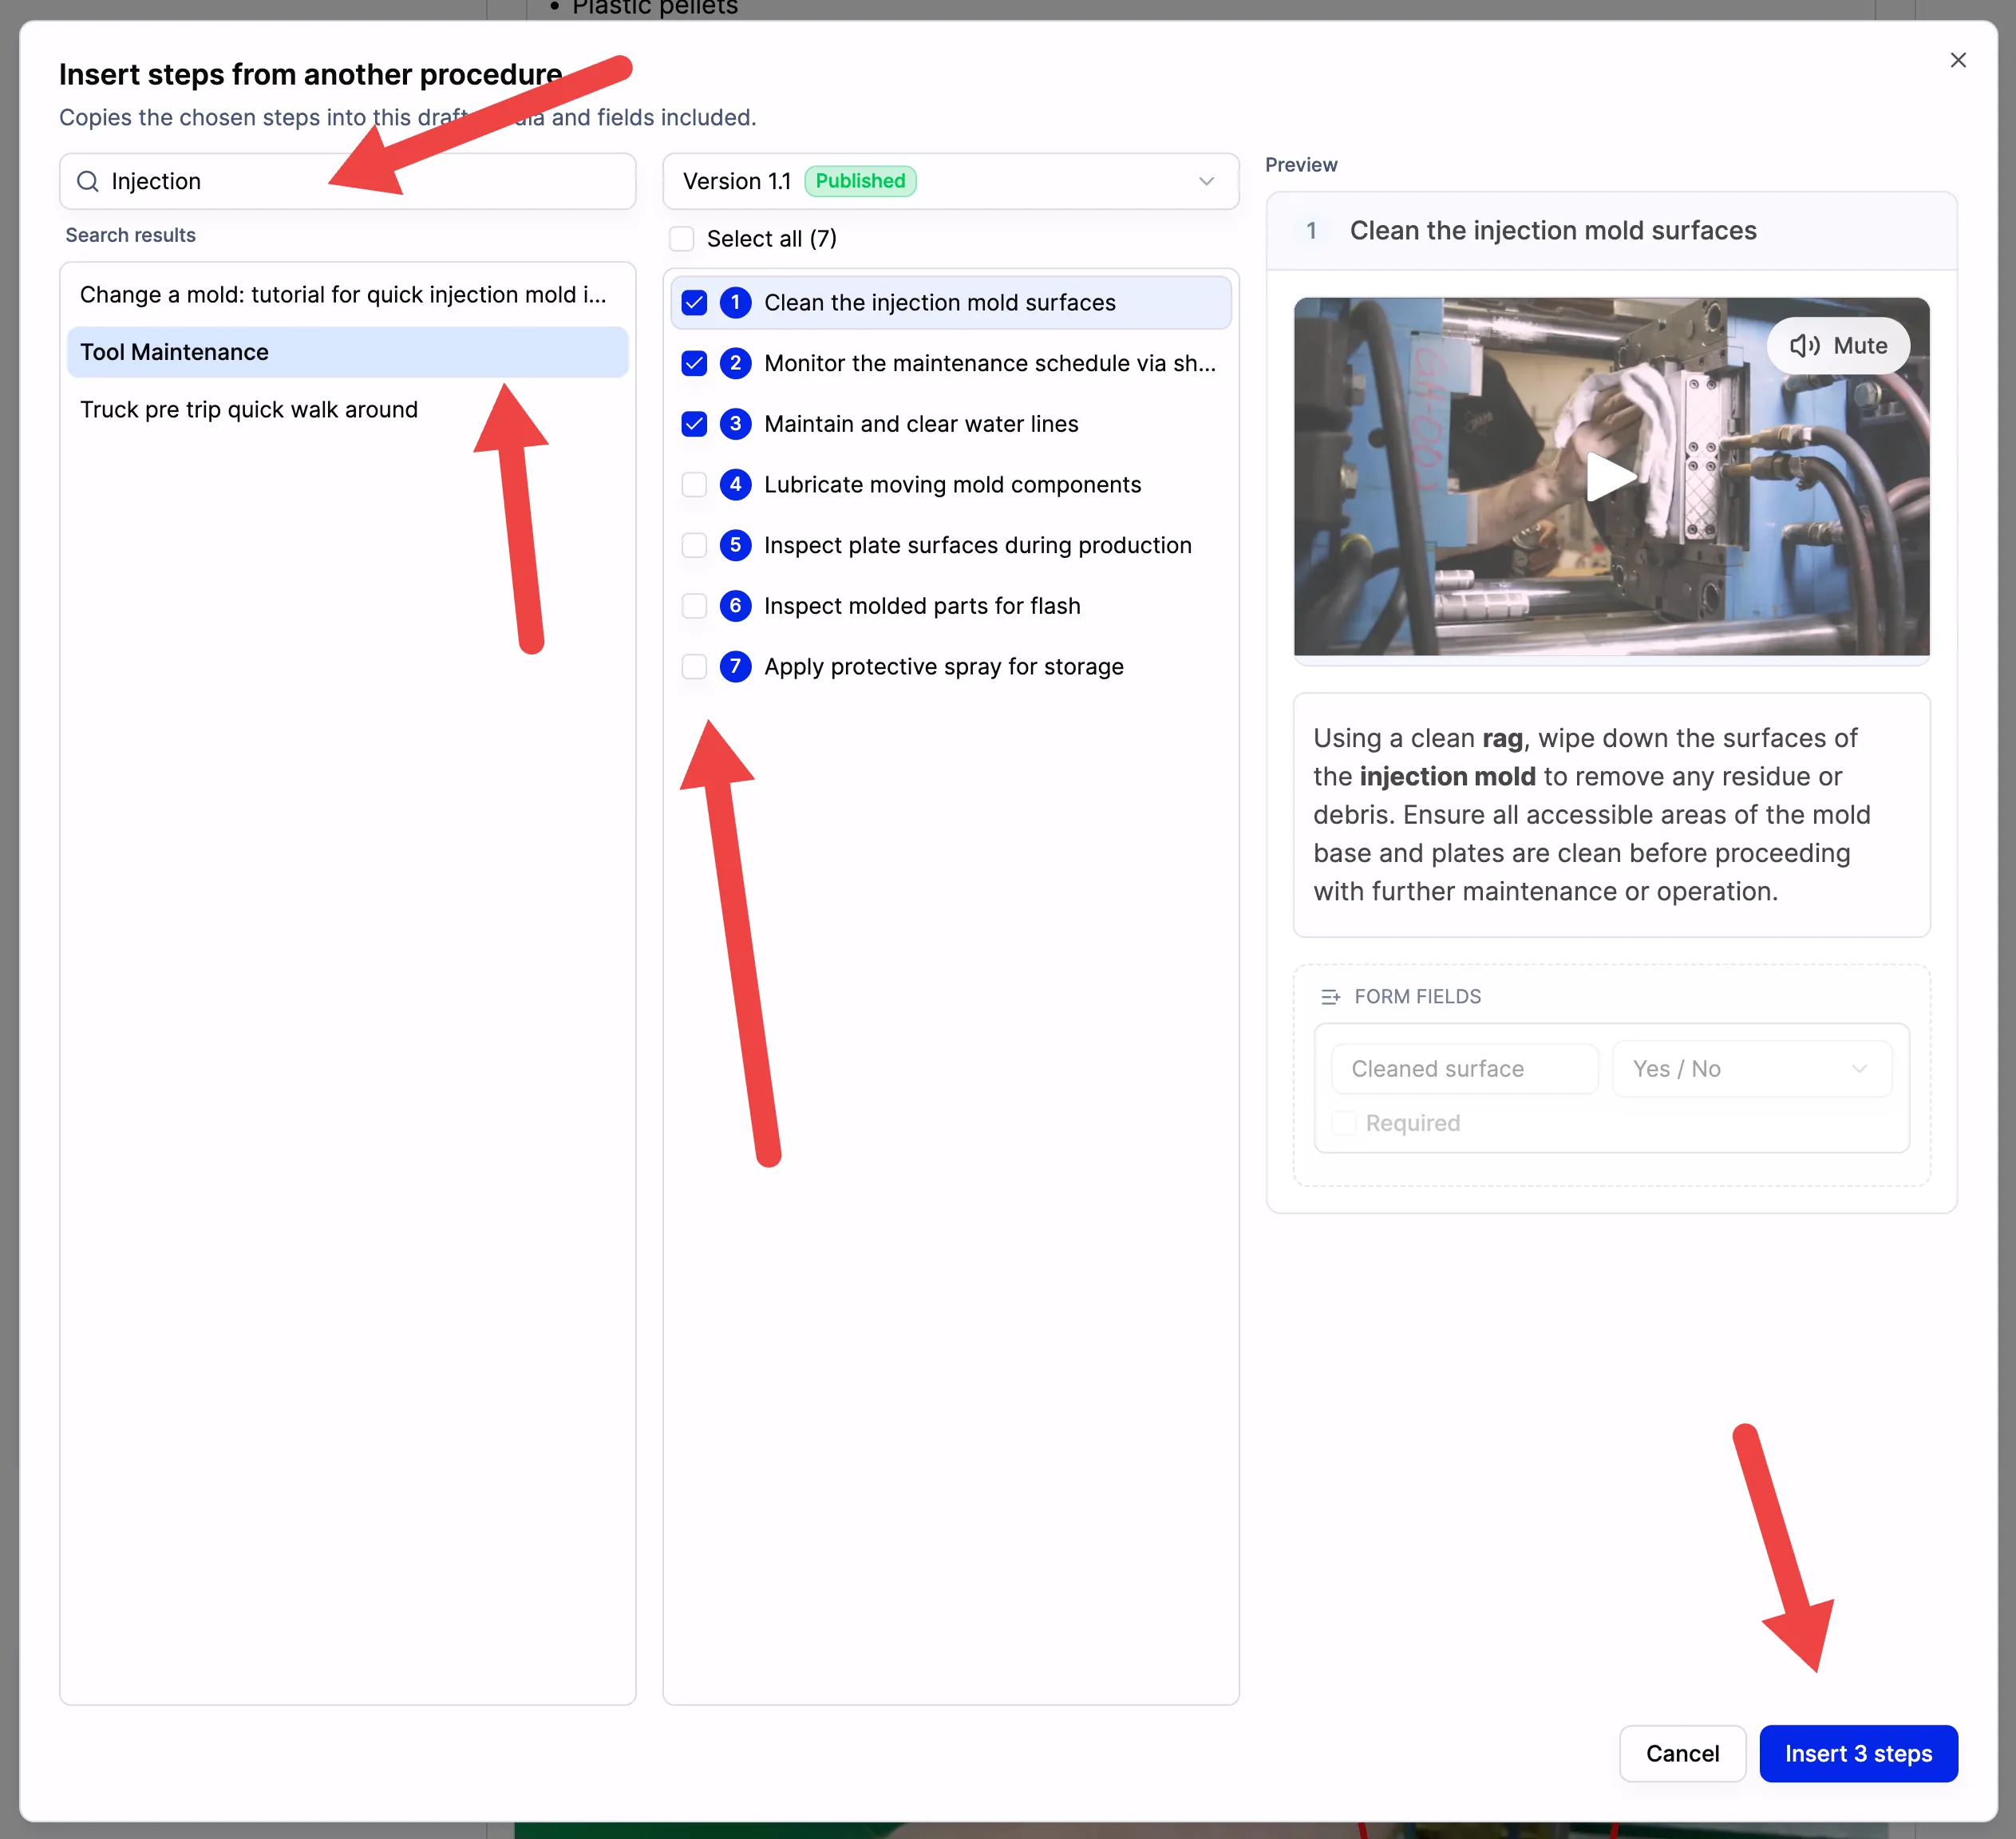Click the step 7 number badge
This screenshot has height=1839, width=2016.
coord(735,667)
